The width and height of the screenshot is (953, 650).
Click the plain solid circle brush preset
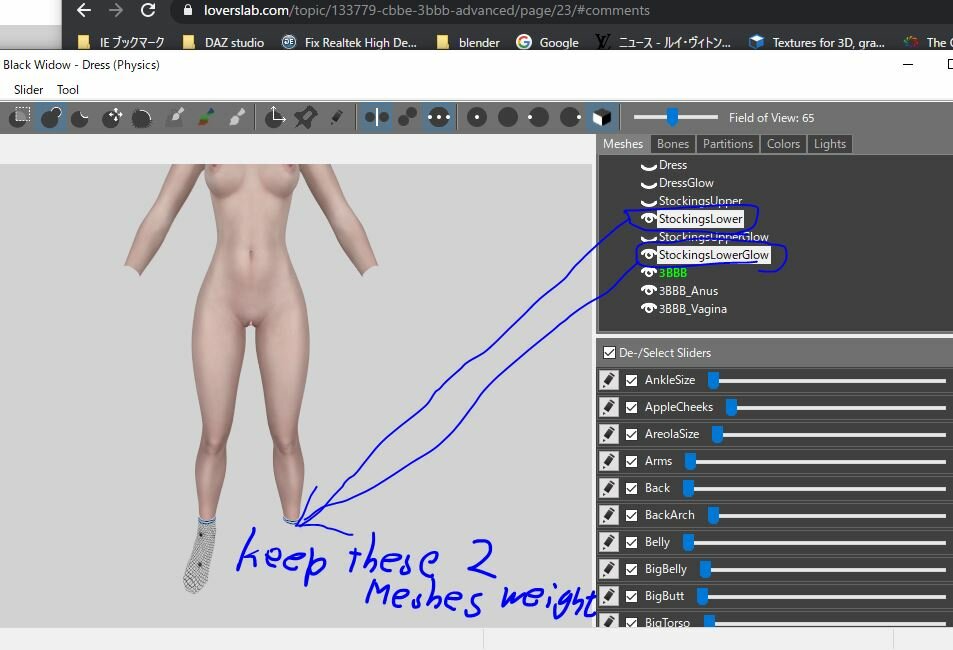coord(508,117)
